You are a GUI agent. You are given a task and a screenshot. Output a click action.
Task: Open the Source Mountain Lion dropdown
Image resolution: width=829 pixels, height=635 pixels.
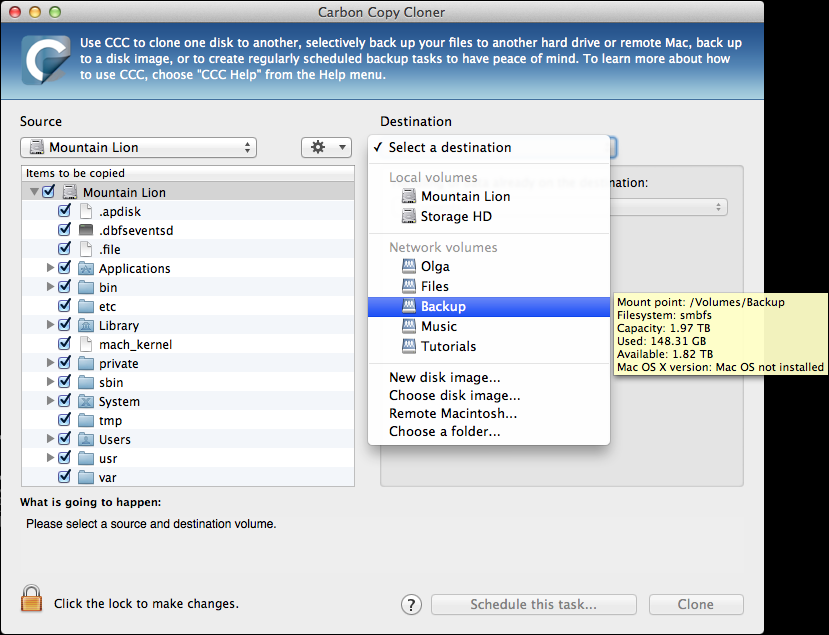pos(139,148)
